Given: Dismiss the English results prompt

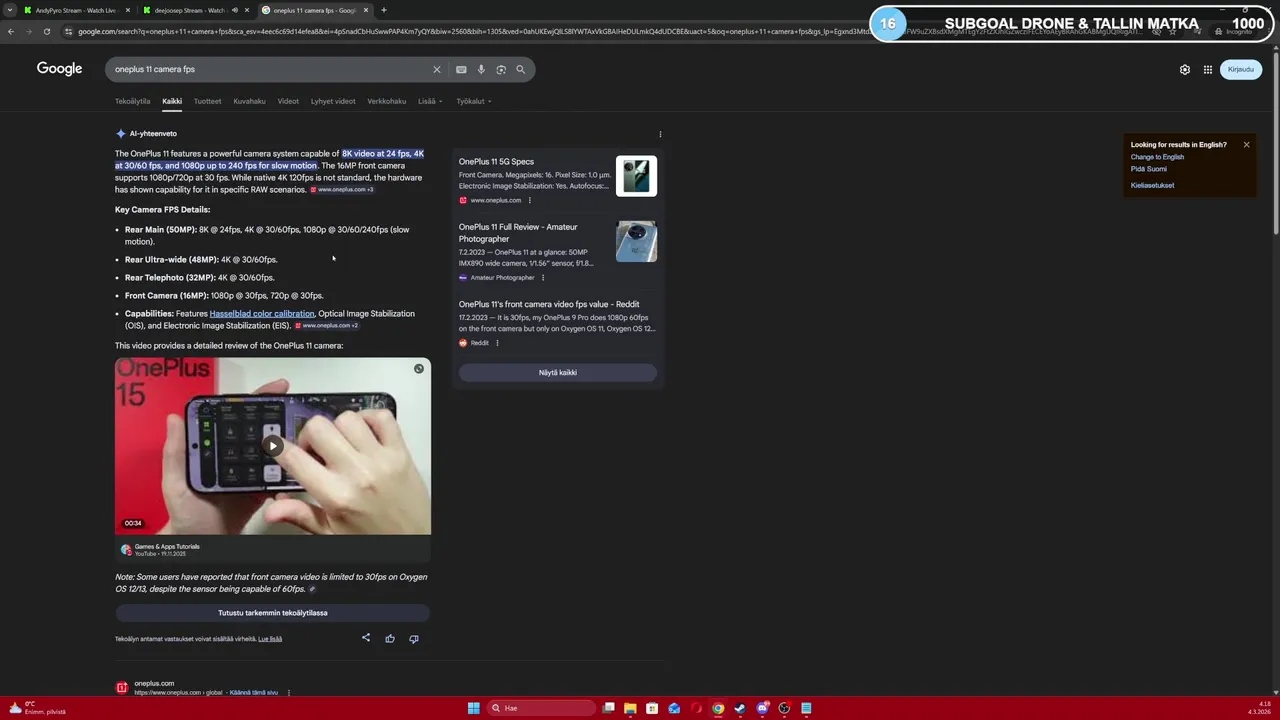Looking at the screenshot, I should (x=1246, y=145).
